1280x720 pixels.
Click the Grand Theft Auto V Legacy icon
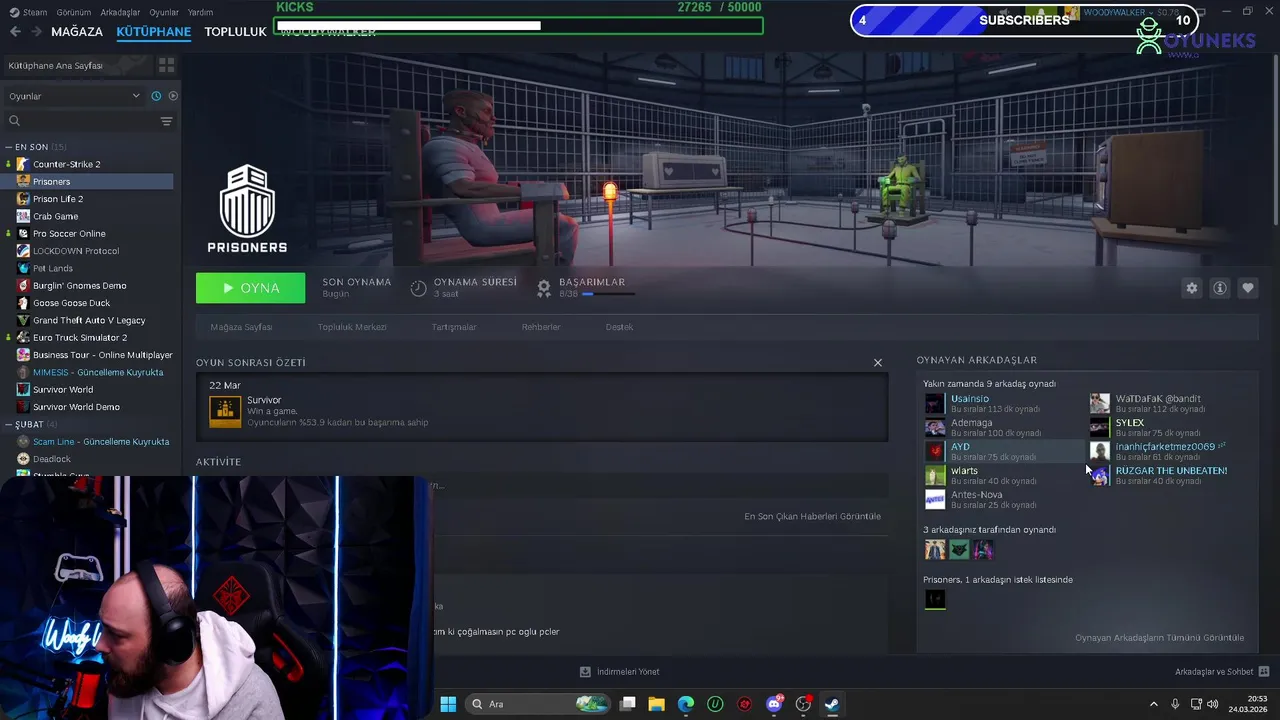pyautogui.click(x=24, y=320)
